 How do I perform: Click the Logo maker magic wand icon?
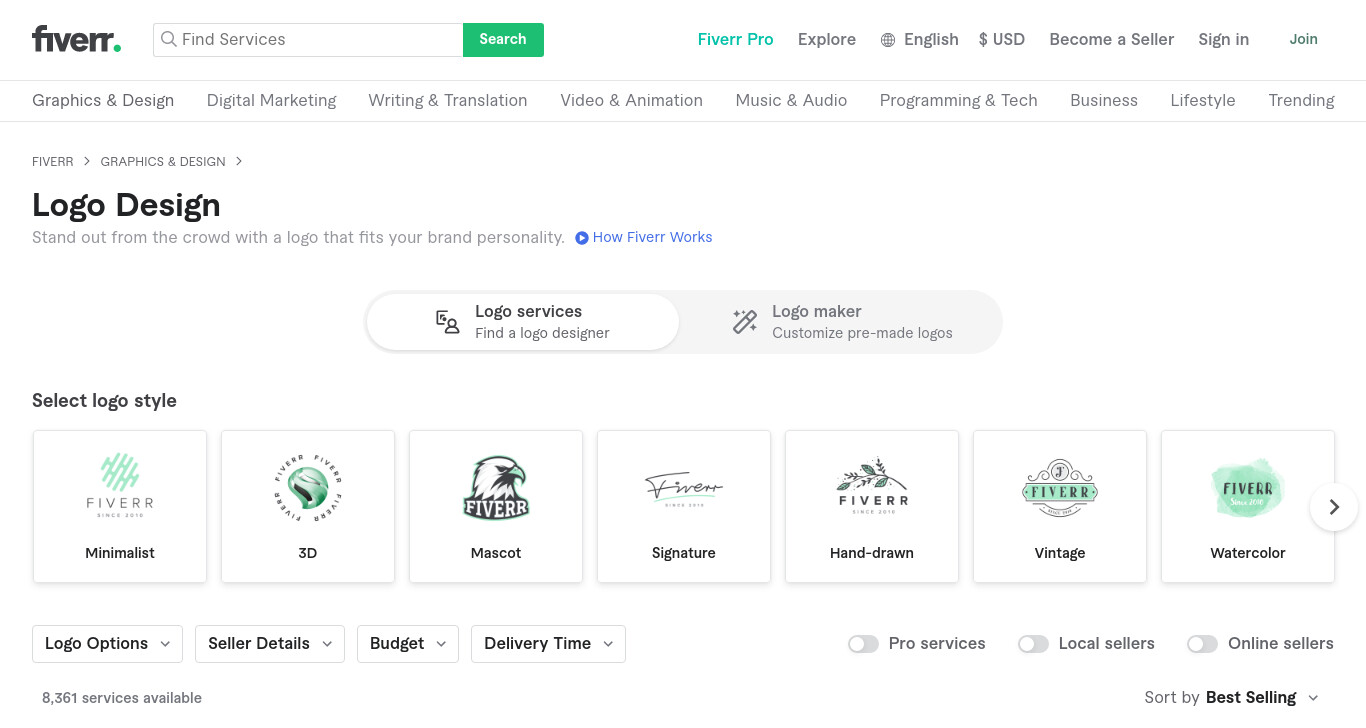coord(745,322)
